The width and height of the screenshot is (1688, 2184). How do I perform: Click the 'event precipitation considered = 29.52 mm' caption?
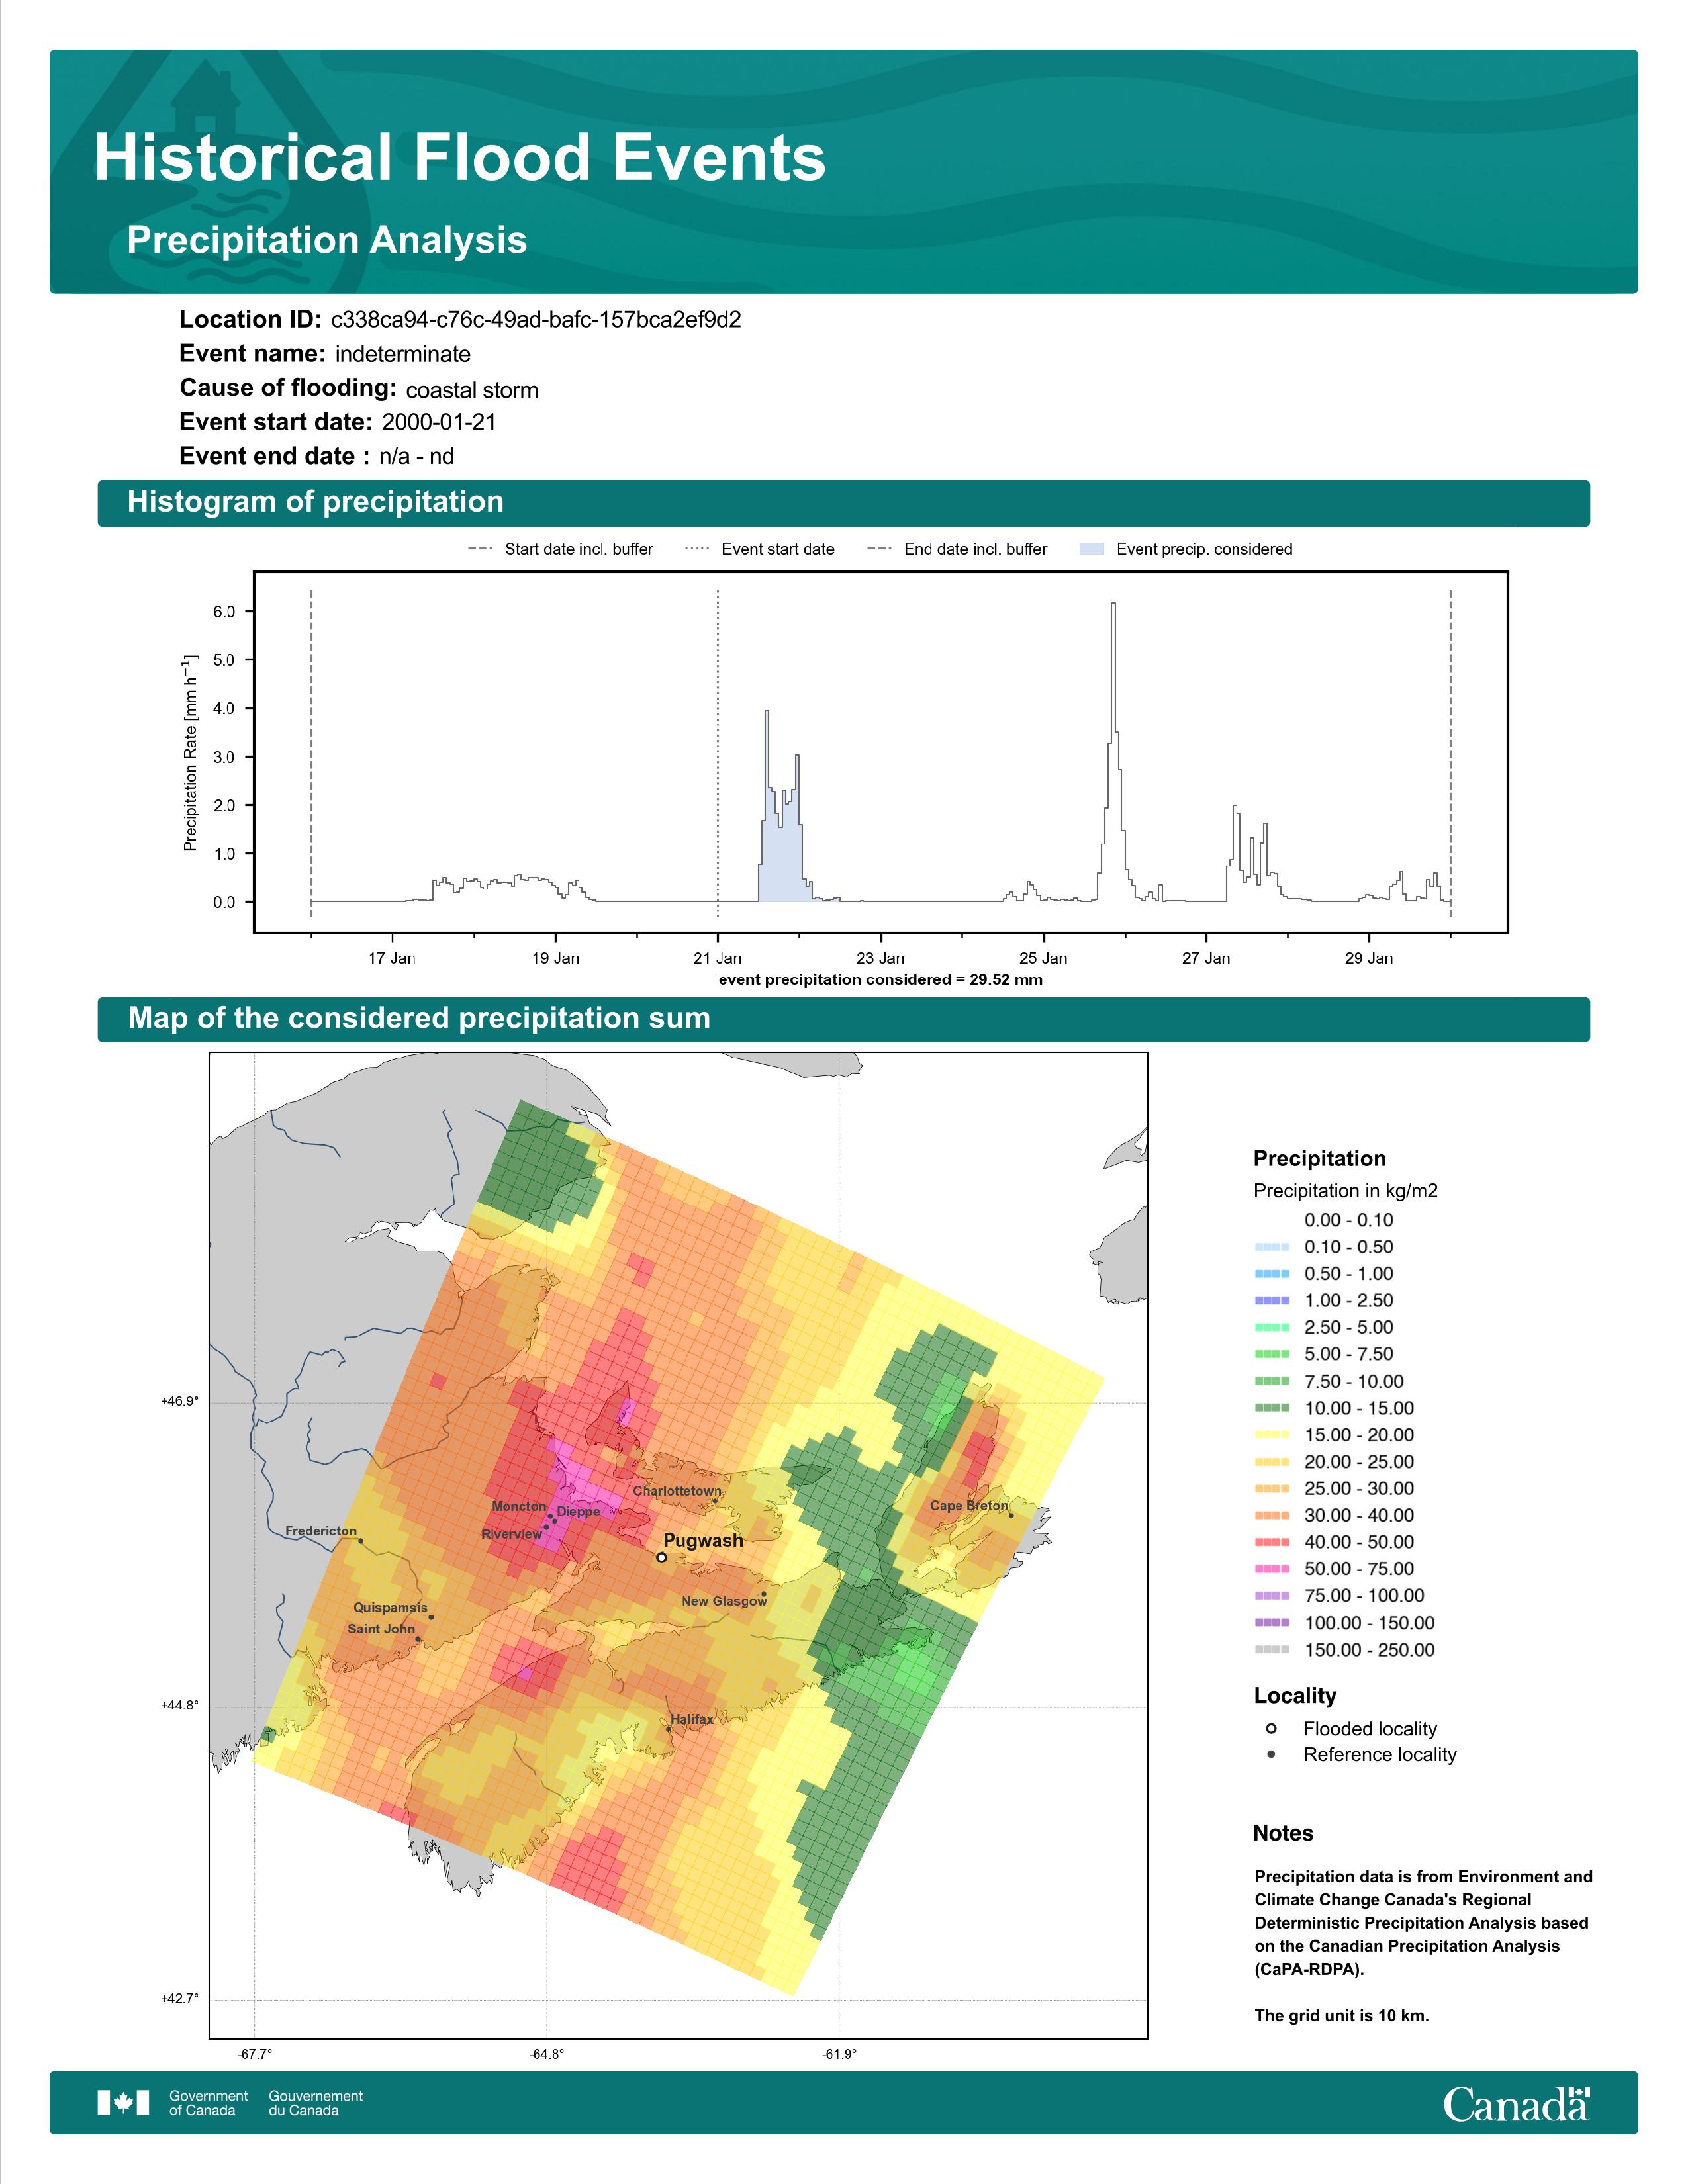click(881, 980)
